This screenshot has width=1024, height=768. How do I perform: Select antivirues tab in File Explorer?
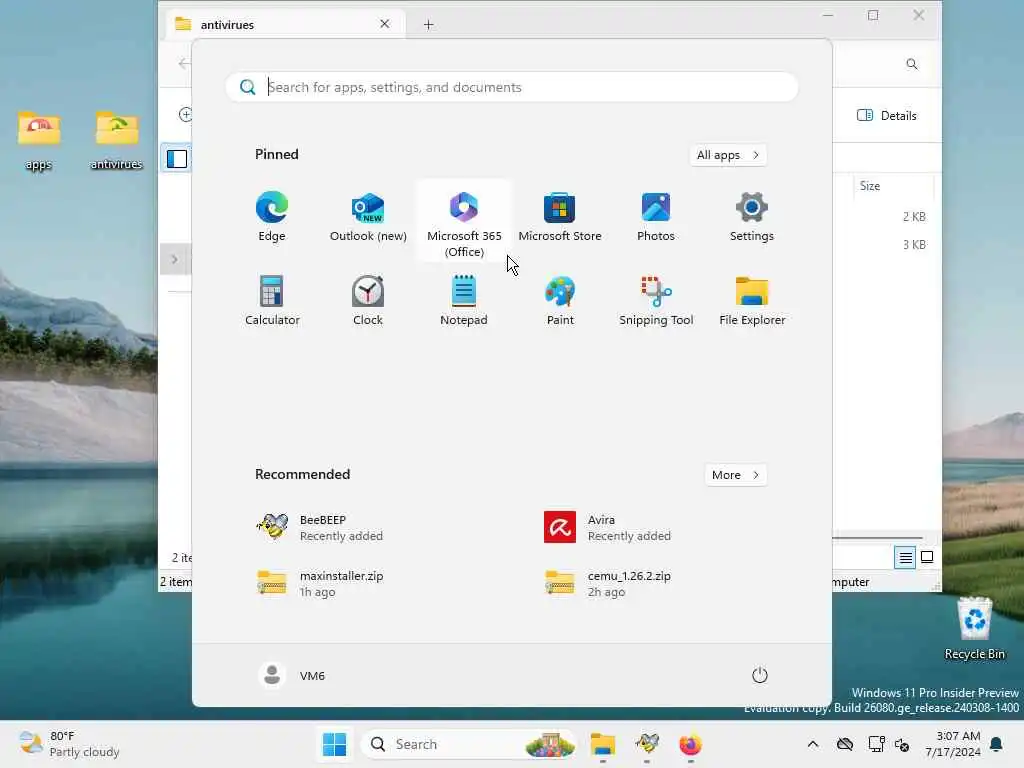[284, 24]
